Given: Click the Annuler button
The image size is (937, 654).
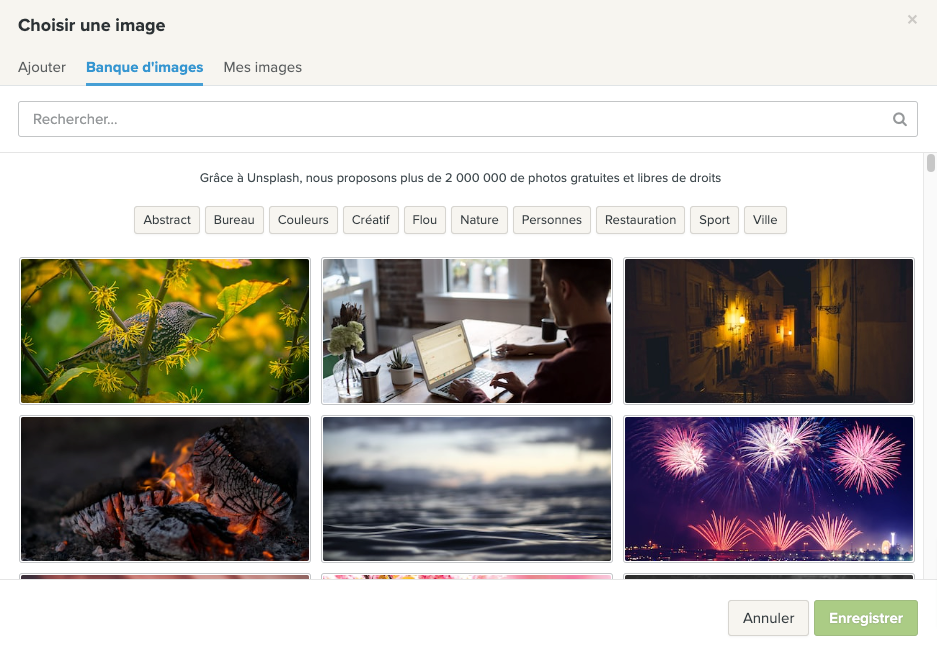Looking at the screenshot, I should tap(768, 618).
